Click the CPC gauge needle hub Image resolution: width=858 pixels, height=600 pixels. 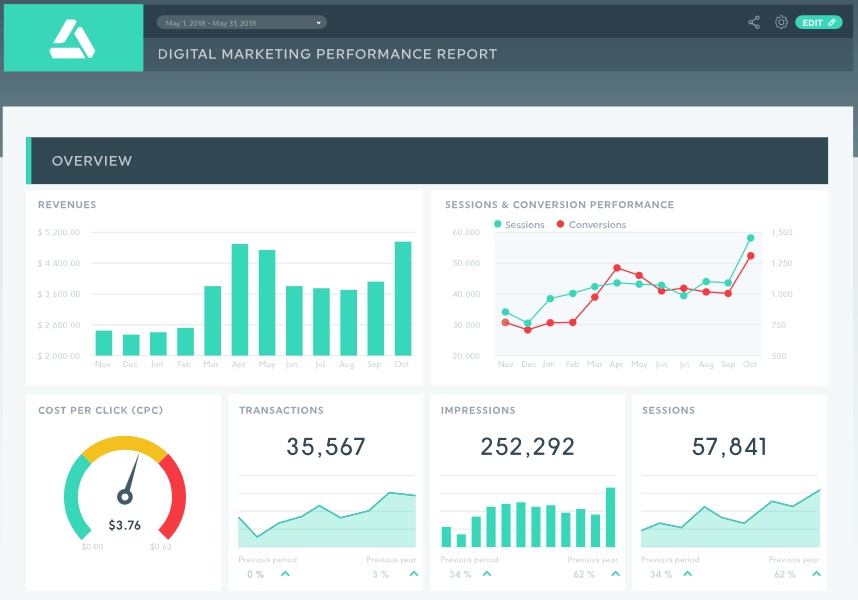(125, 497)
